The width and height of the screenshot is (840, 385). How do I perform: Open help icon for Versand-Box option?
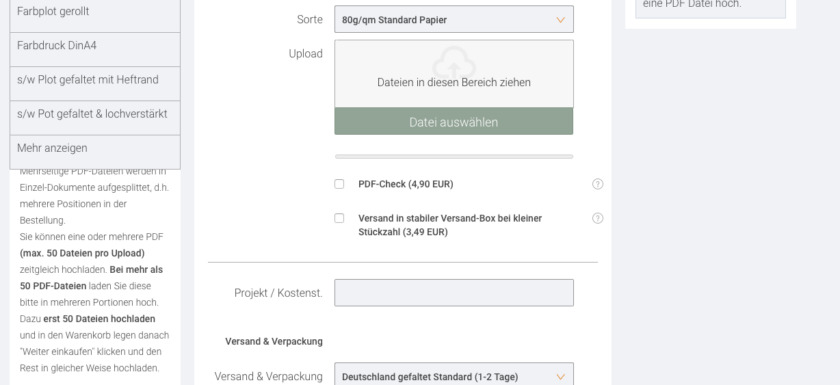tap(597, 218)
